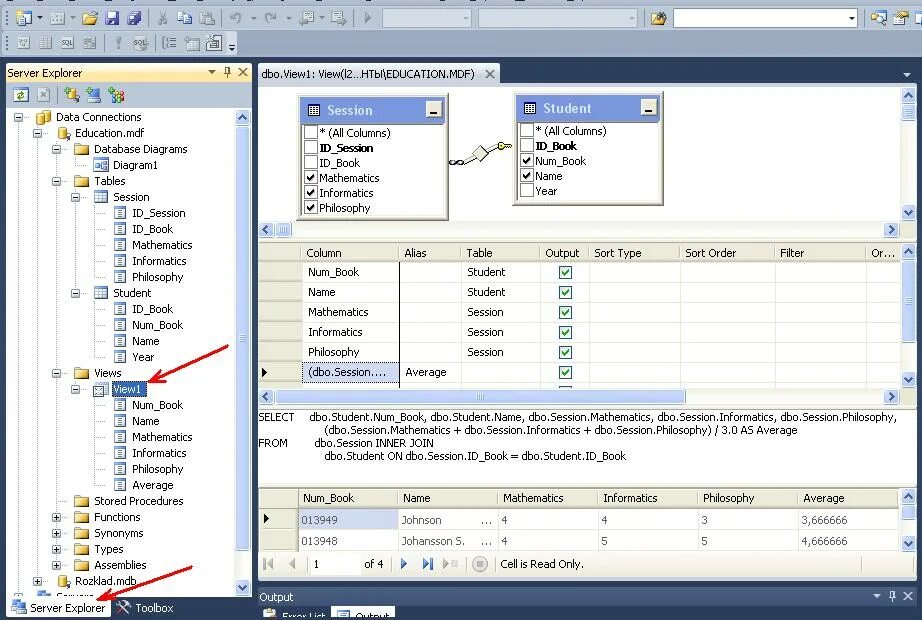
Task: Click Server Explorer tree scrollbar down arrow
Action: pyautogui.click(x=242, y=587)
